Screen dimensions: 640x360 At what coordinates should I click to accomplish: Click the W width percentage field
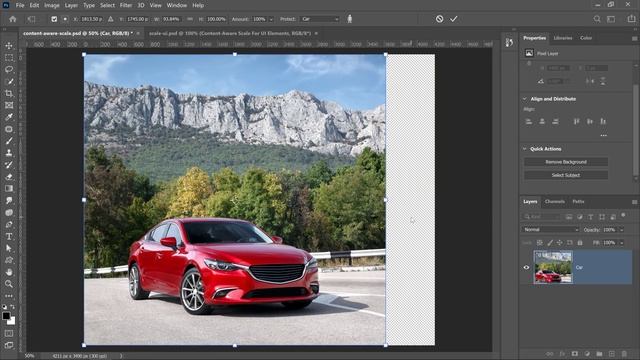click(x=171, y=19)
